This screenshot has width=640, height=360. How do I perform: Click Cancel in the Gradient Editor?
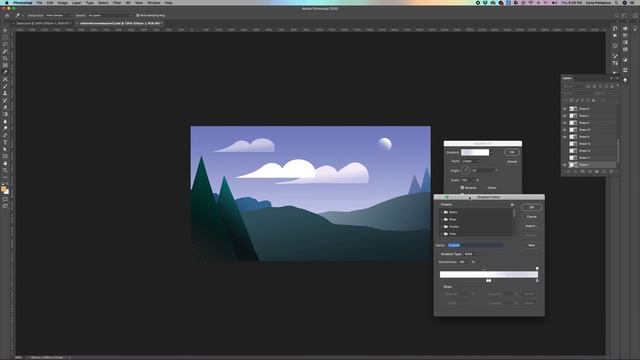531,217
